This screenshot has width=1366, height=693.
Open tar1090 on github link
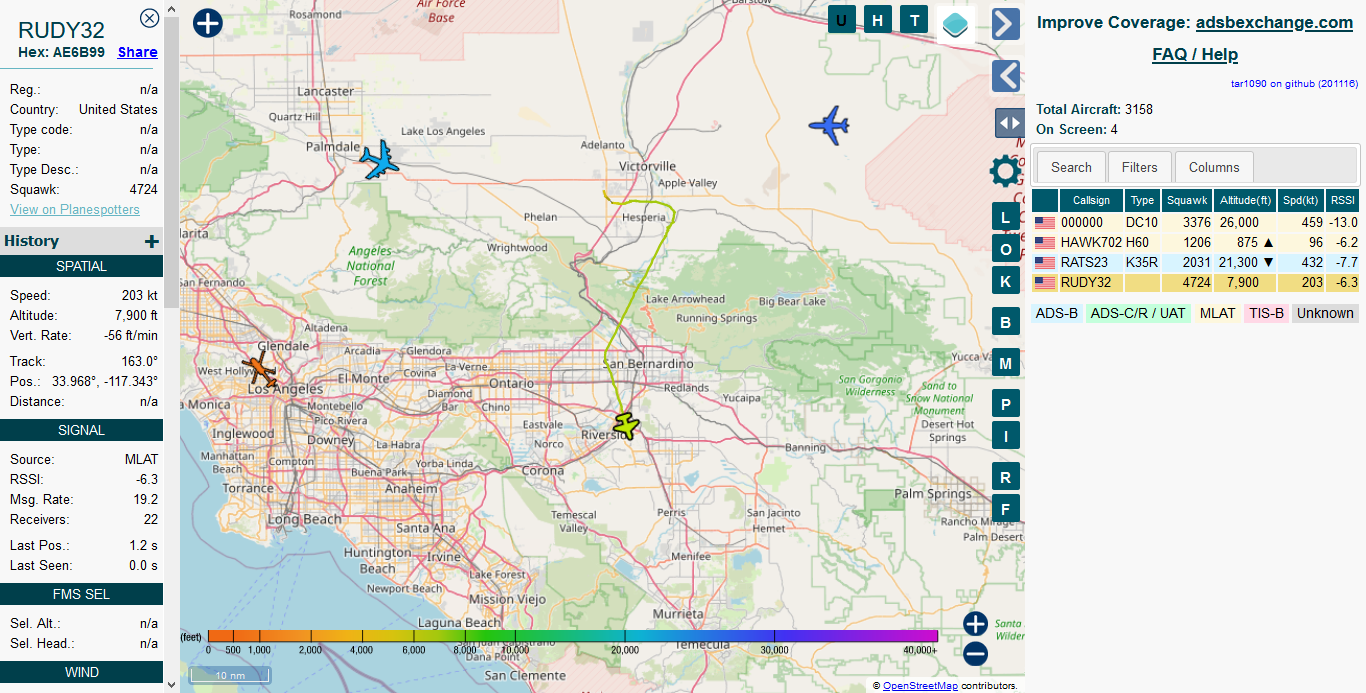[1294, 84]
